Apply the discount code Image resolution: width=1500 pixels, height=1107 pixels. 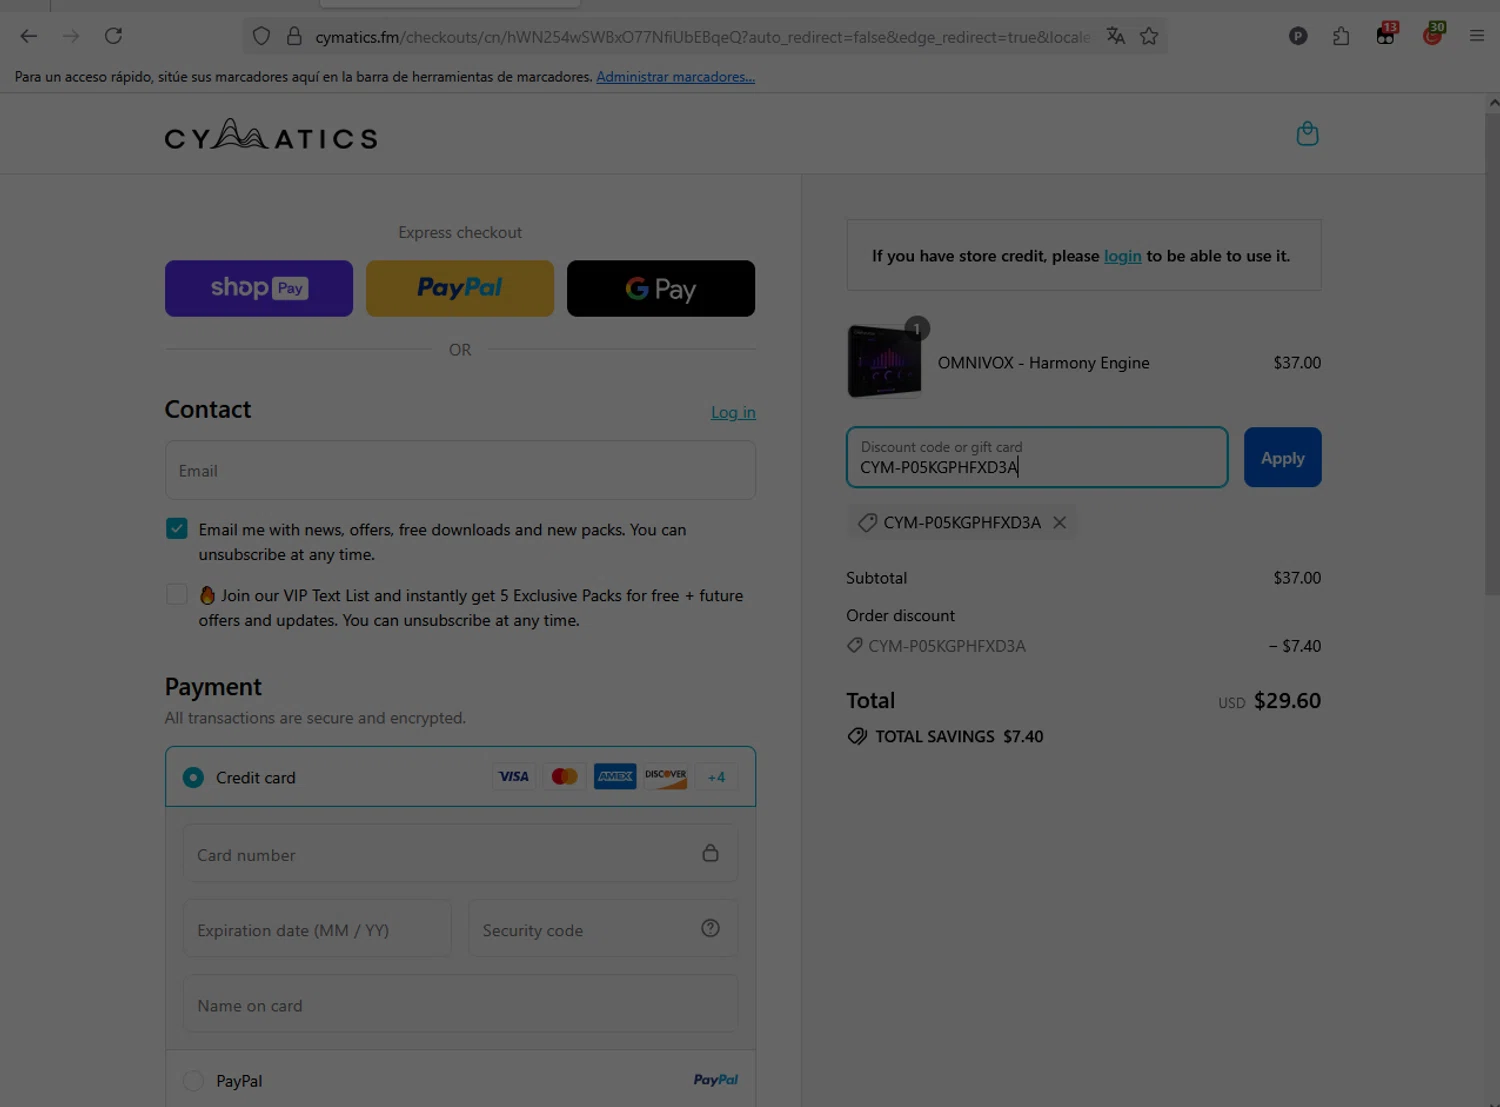tap(1283, 458)
